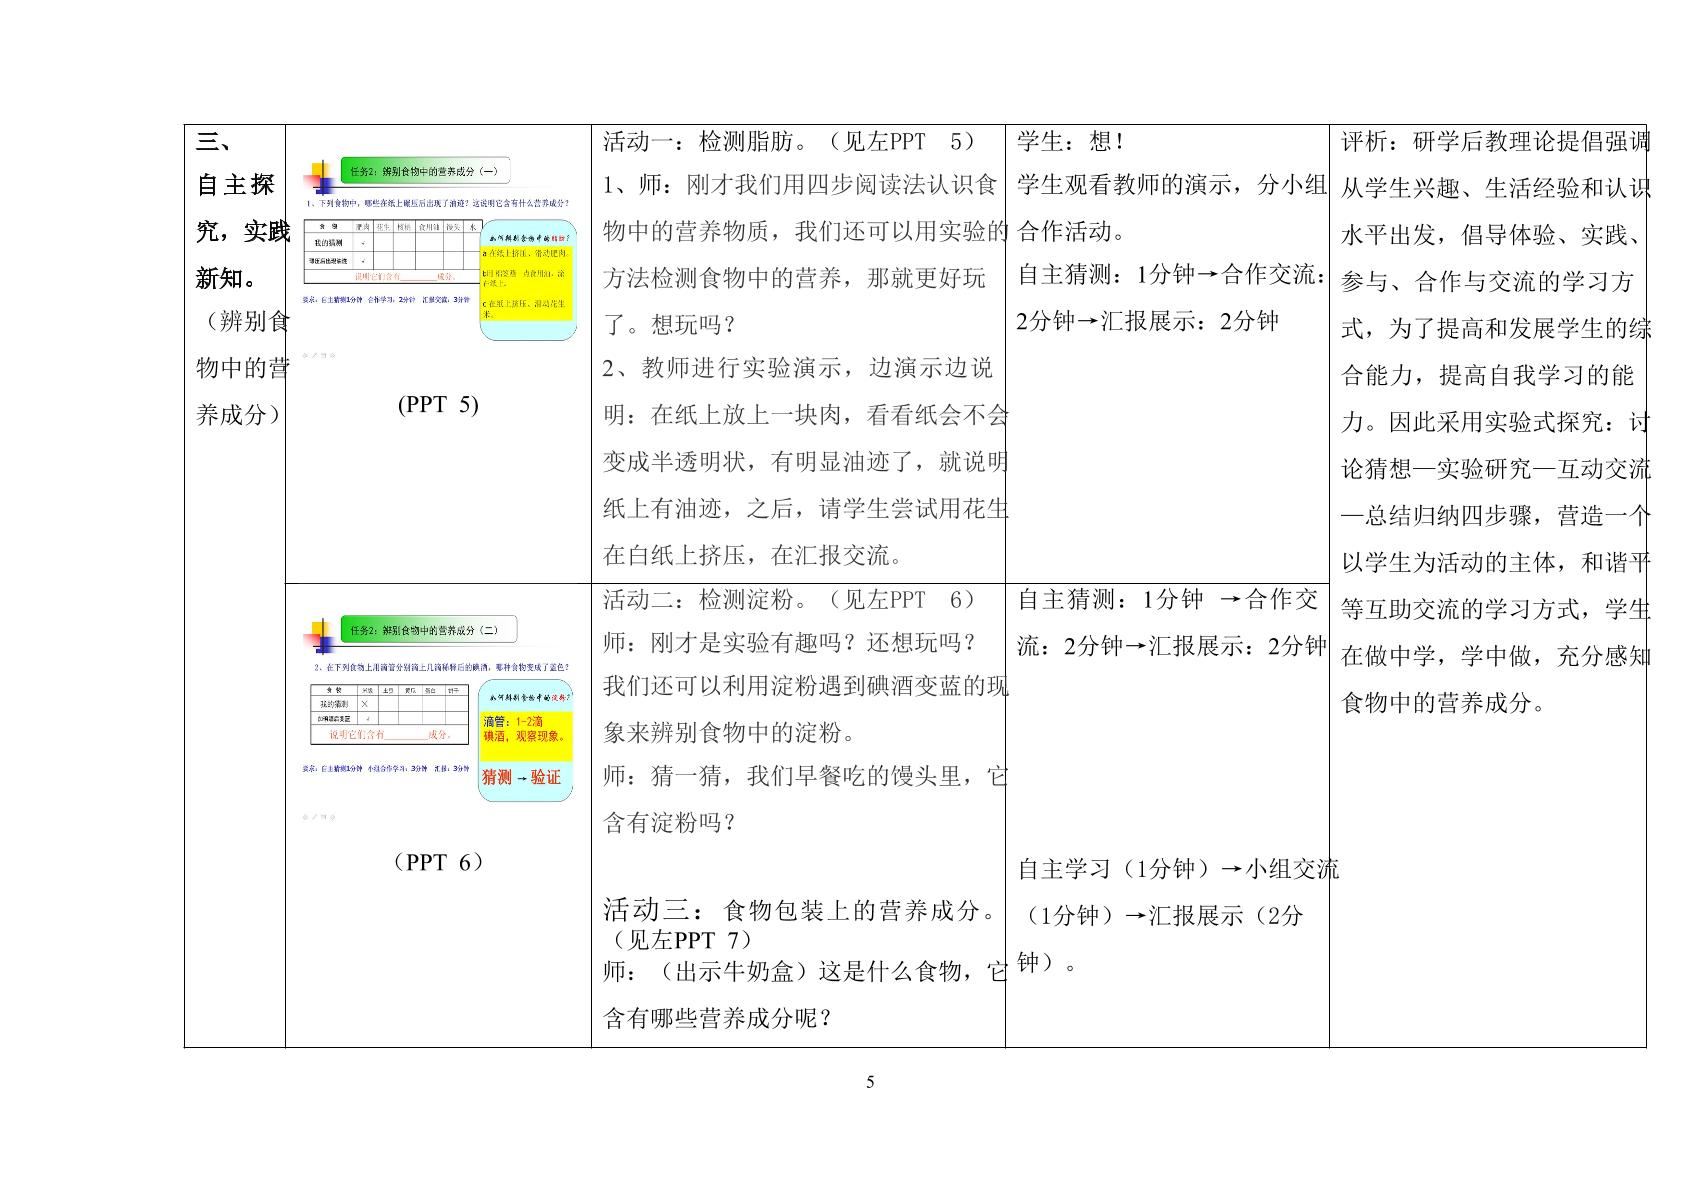Click the (PPT 5) caption

pyautogui.click(x=438, y=404)
